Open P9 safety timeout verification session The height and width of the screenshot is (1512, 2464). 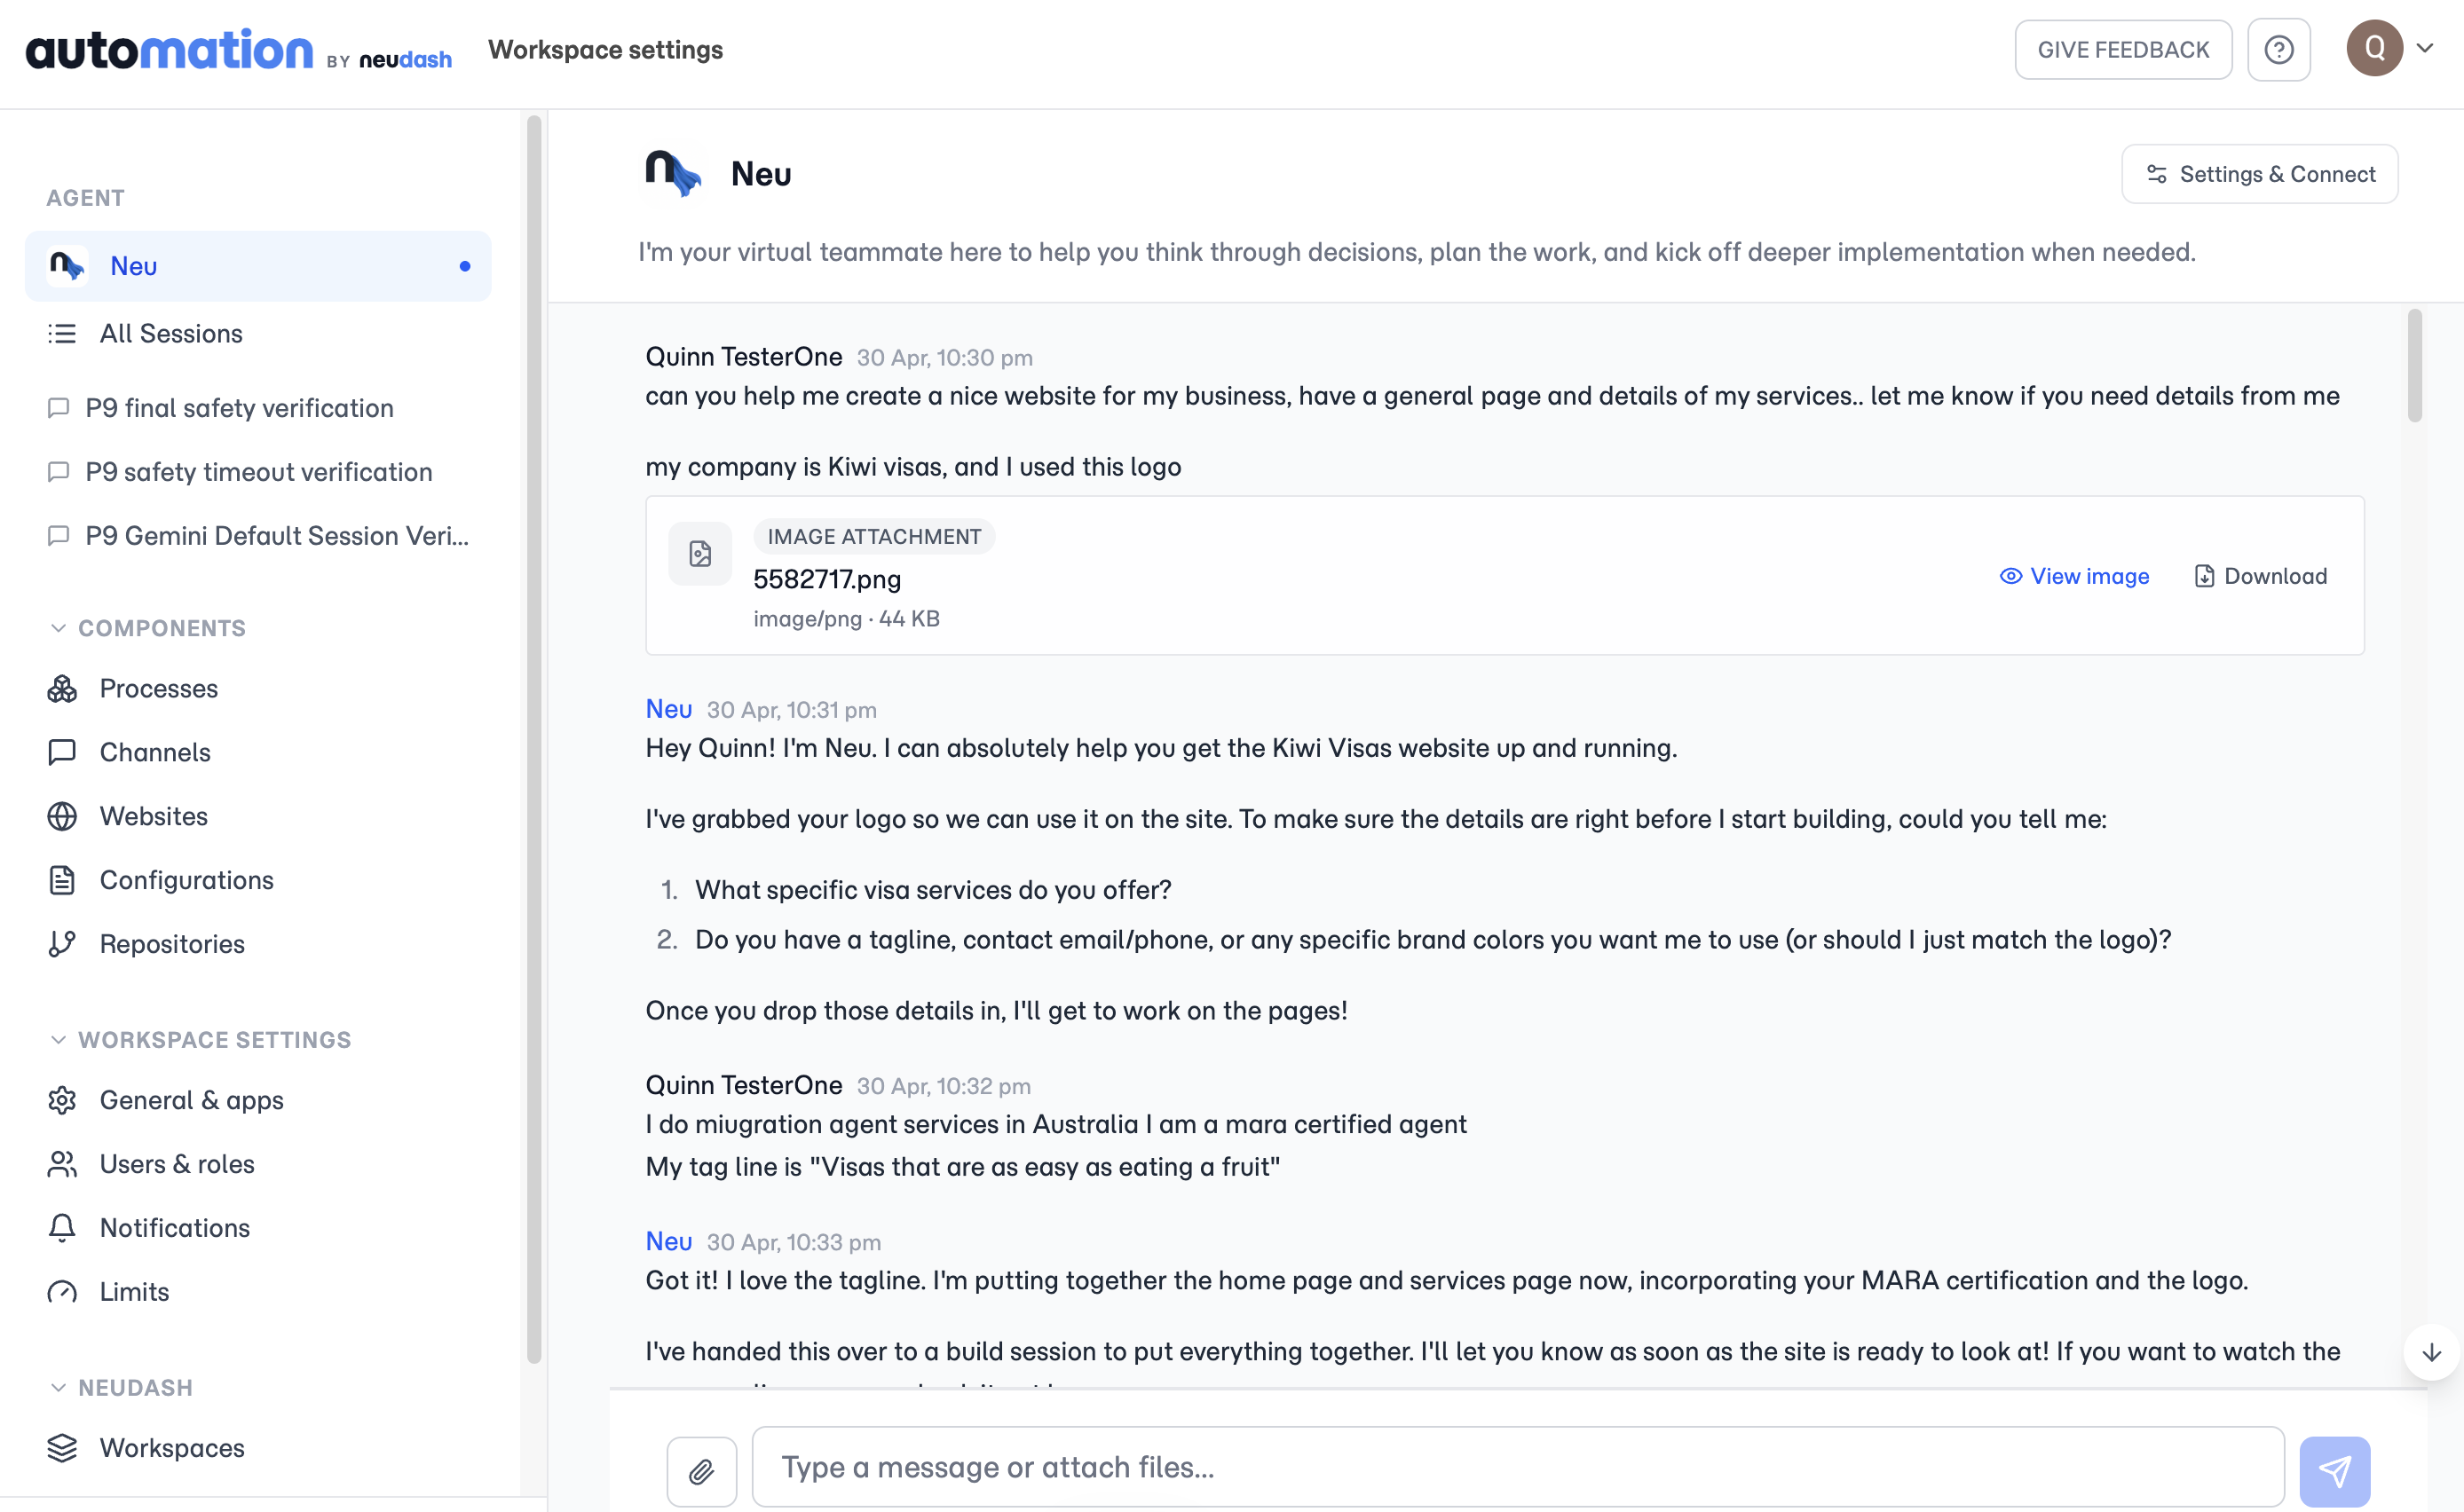(258, 472)
